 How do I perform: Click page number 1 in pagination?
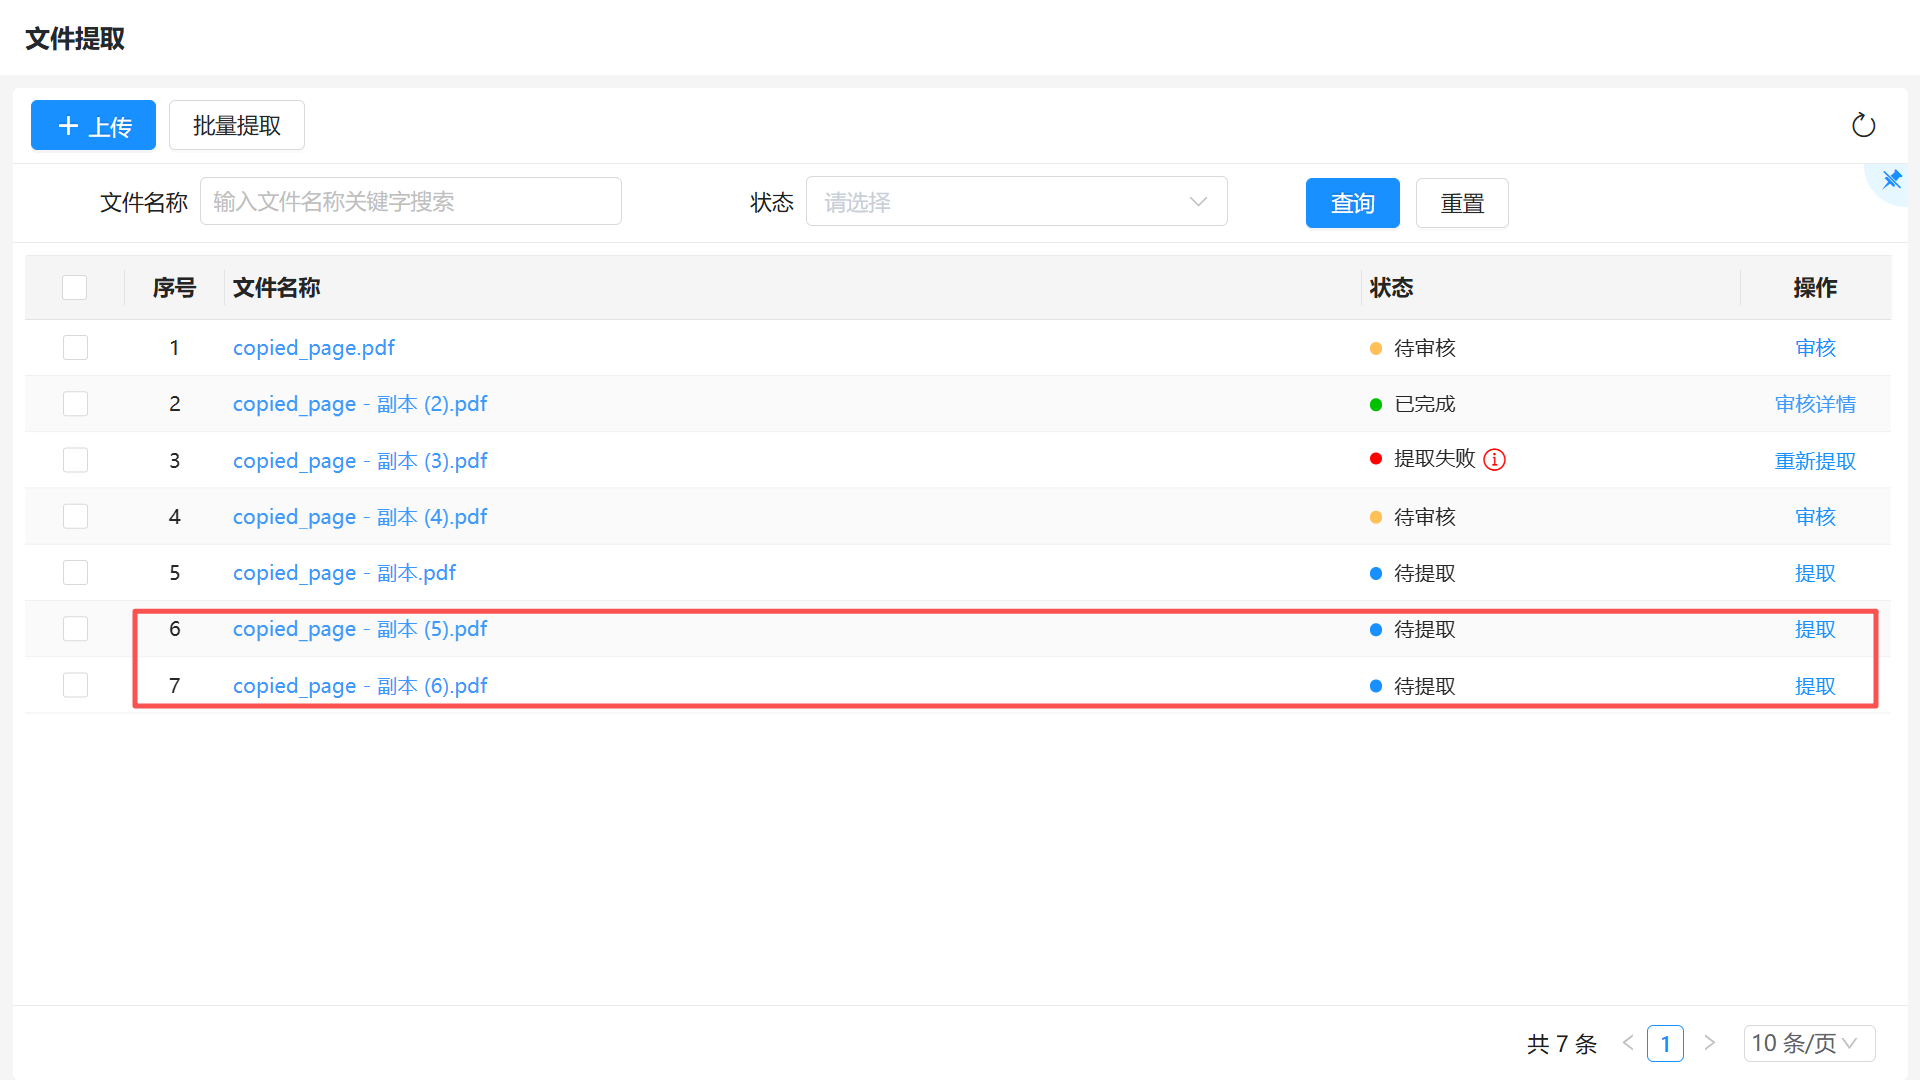click(x=1665, y=1043)
